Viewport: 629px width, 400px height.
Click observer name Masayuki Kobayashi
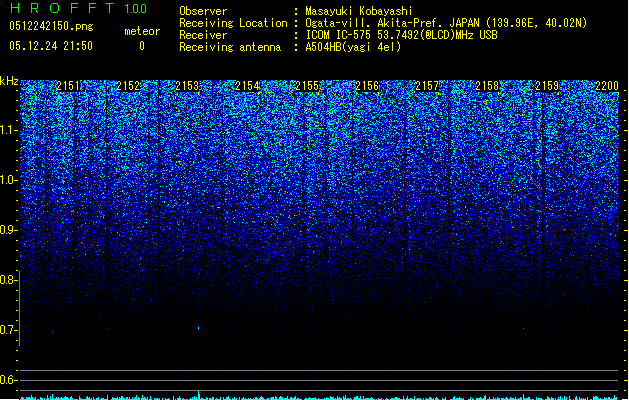[358, 11]
